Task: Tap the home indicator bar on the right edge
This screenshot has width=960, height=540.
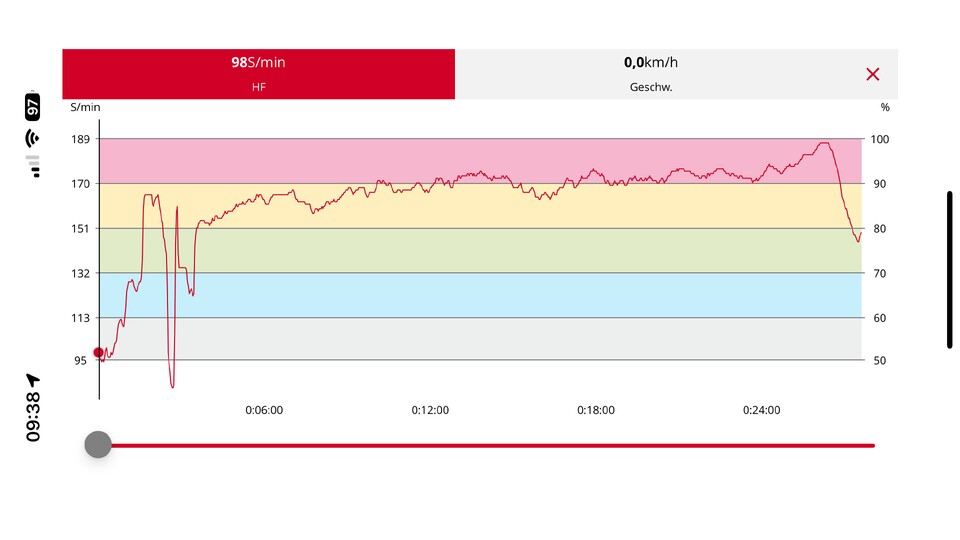Action: (949, 270)
